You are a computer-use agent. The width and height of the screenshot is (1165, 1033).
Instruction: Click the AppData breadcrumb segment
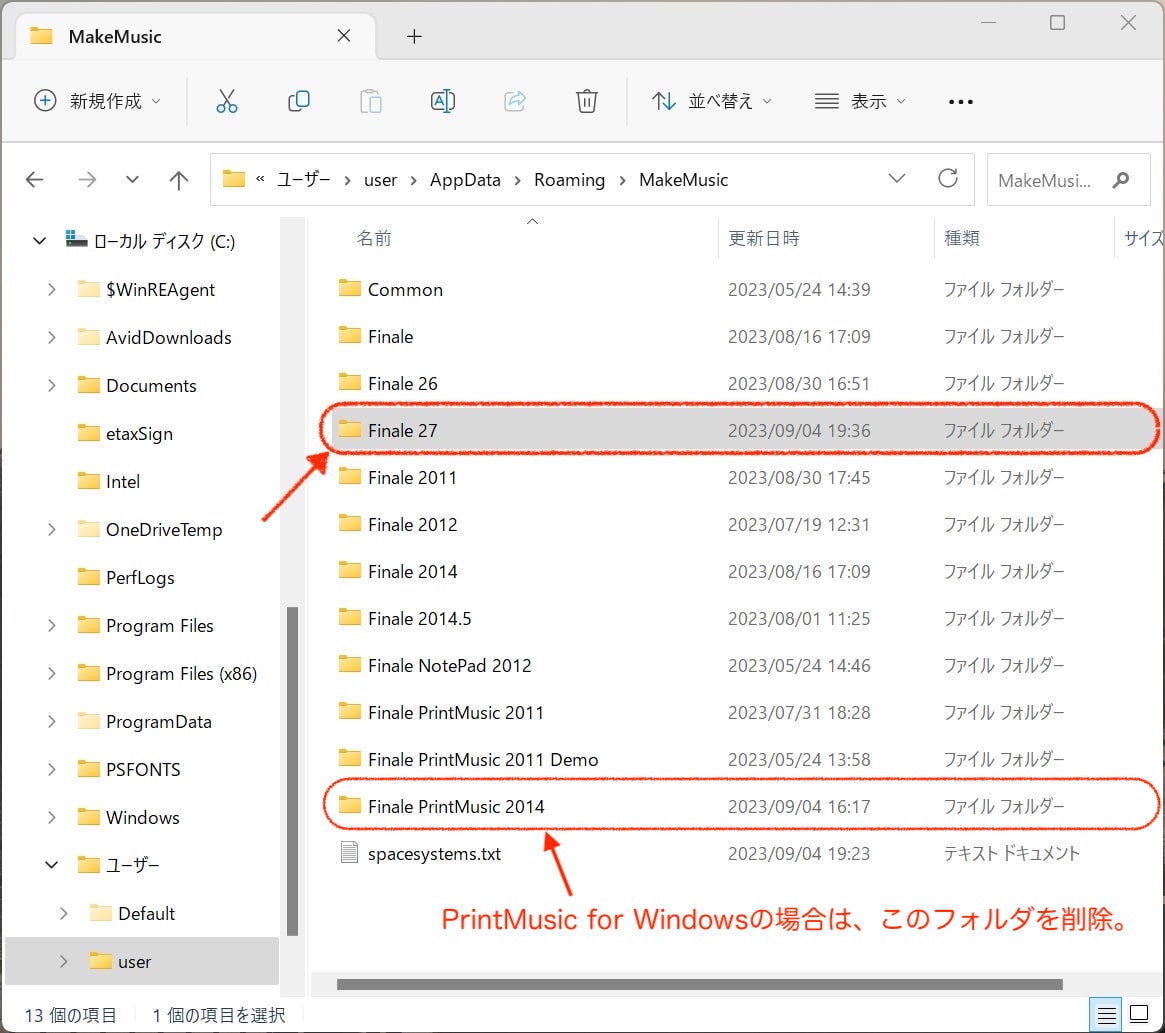[x=465, y=180]
